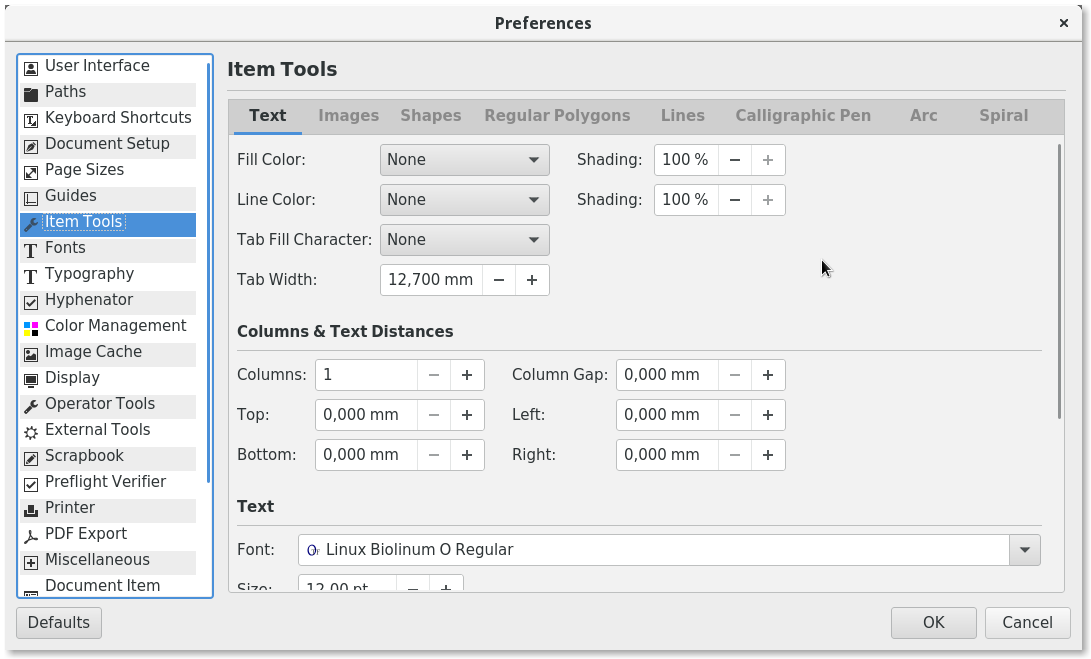
Task: Open the Scrapbook icon in sidebar
Action: 31,457
